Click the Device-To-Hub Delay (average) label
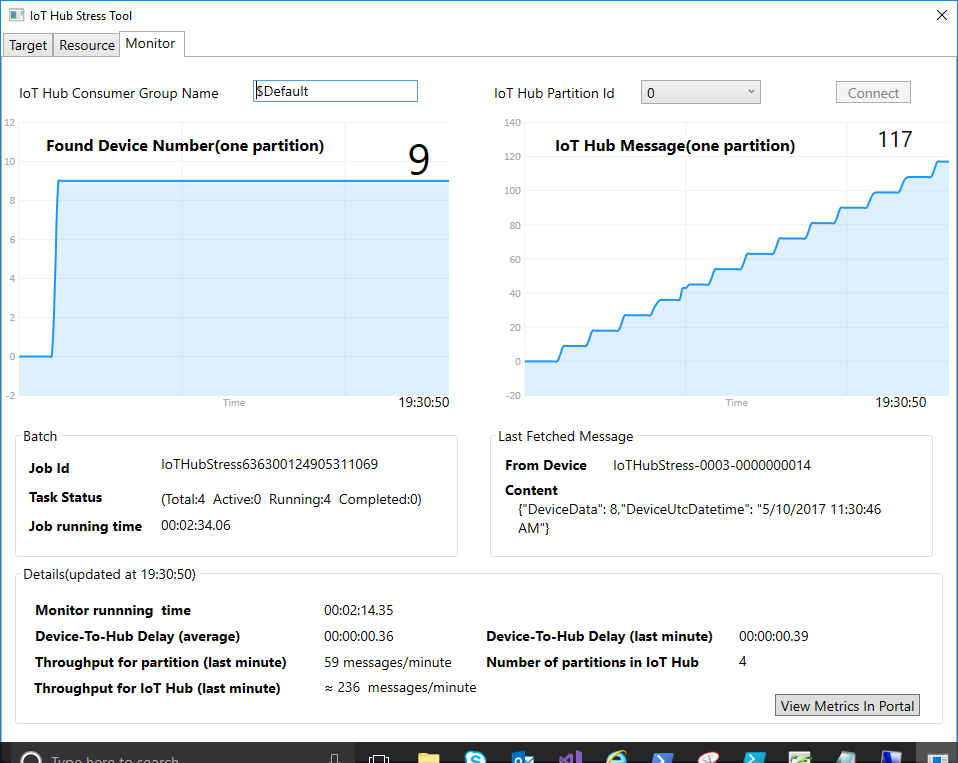This screenshot has height=763, width=958. click(137, 637)
